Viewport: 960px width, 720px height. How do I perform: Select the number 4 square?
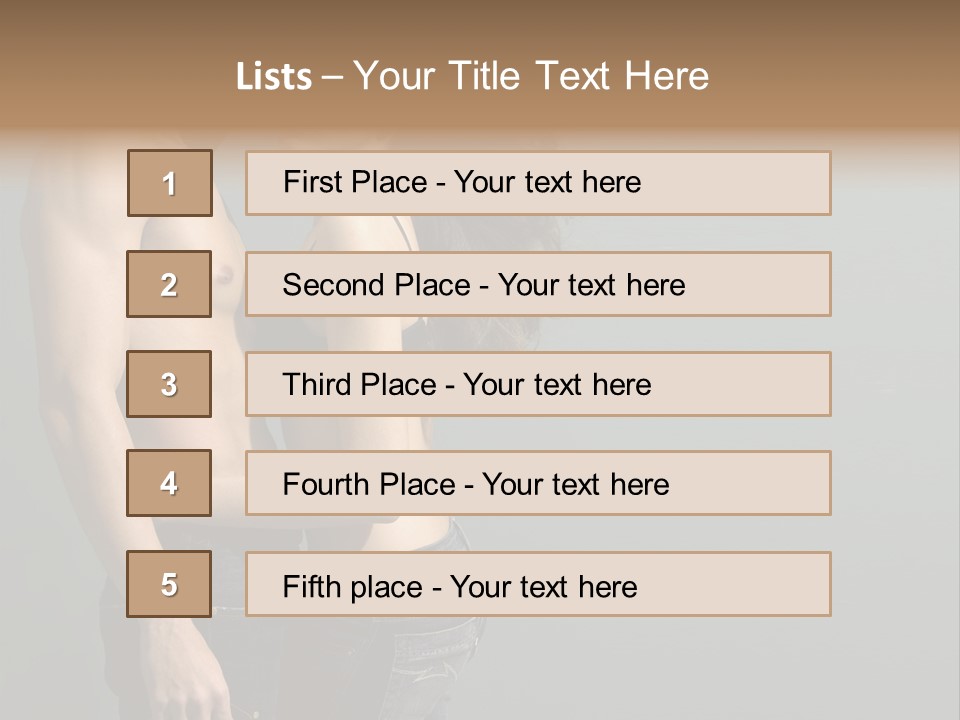(x=169, y=483)
